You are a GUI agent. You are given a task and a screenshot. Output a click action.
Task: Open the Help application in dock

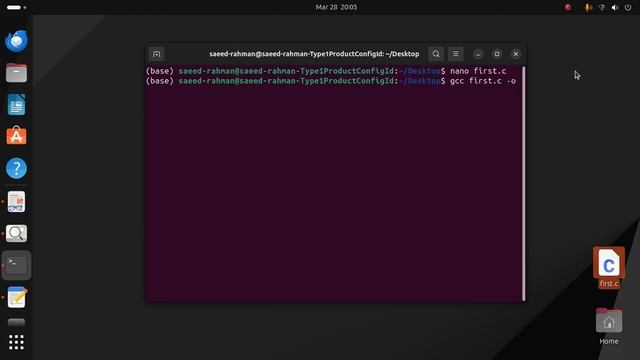16,168
